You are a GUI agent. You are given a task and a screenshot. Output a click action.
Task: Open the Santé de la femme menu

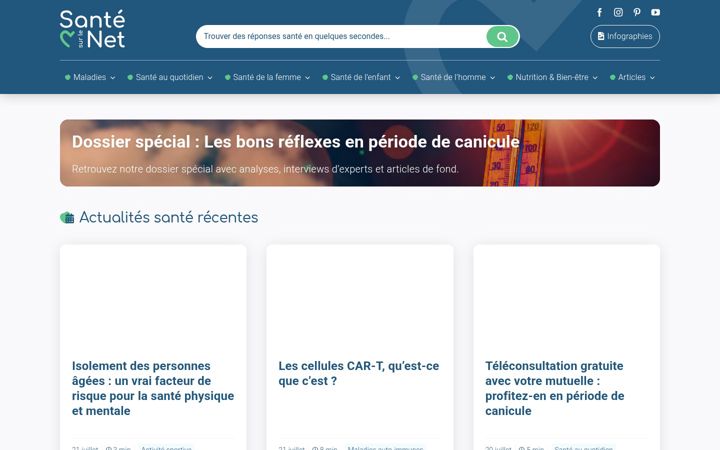pos(267,77)
